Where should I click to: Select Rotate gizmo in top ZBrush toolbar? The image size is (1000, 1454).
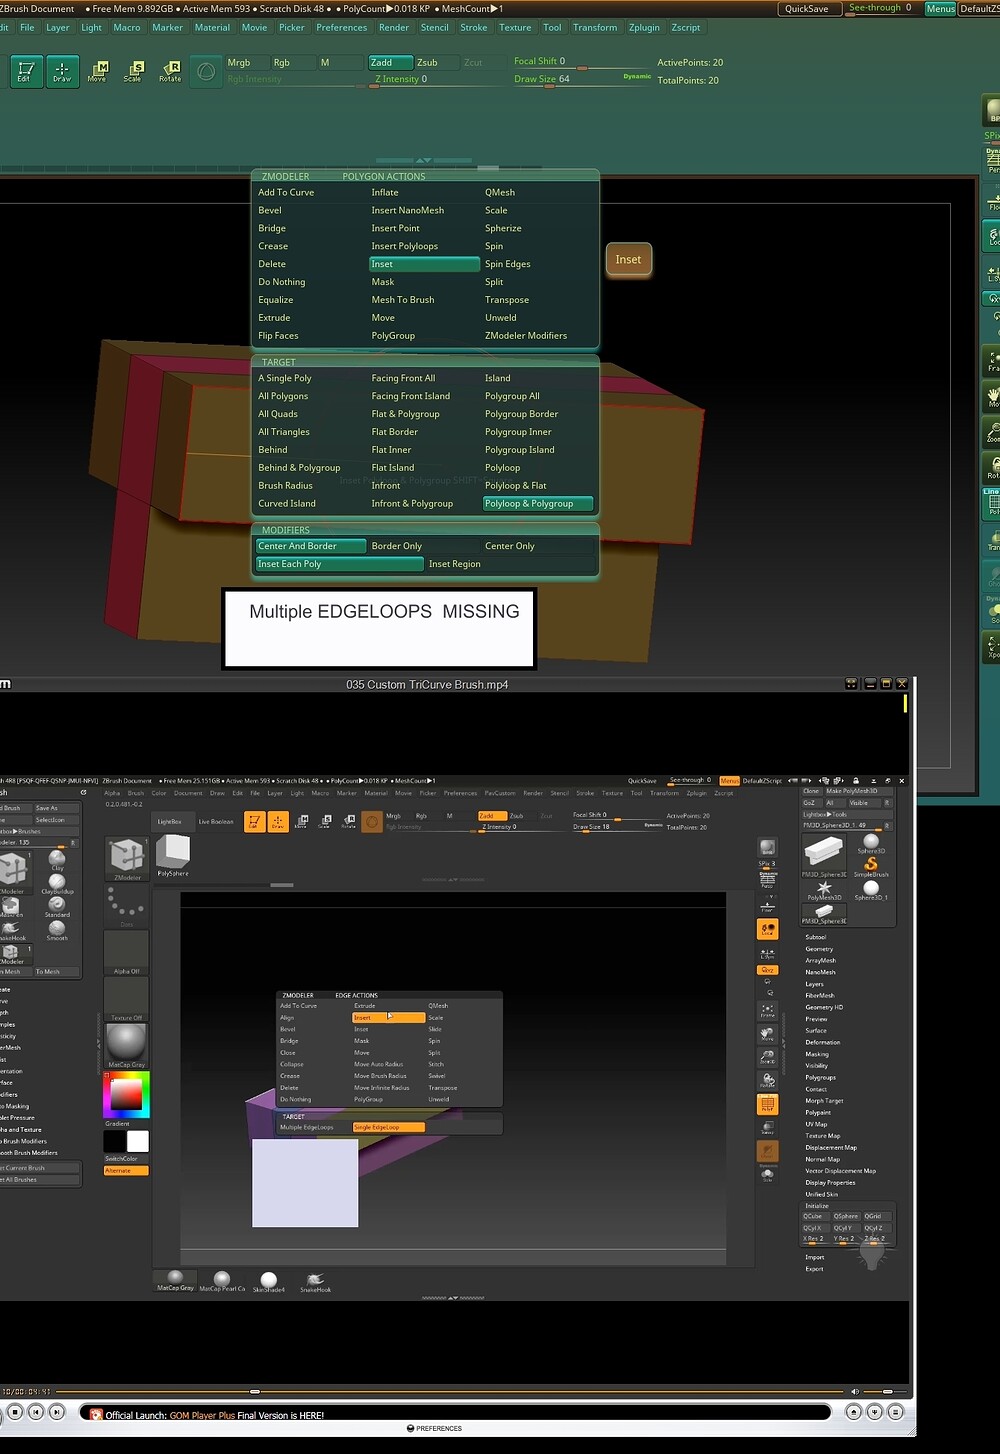170,71
